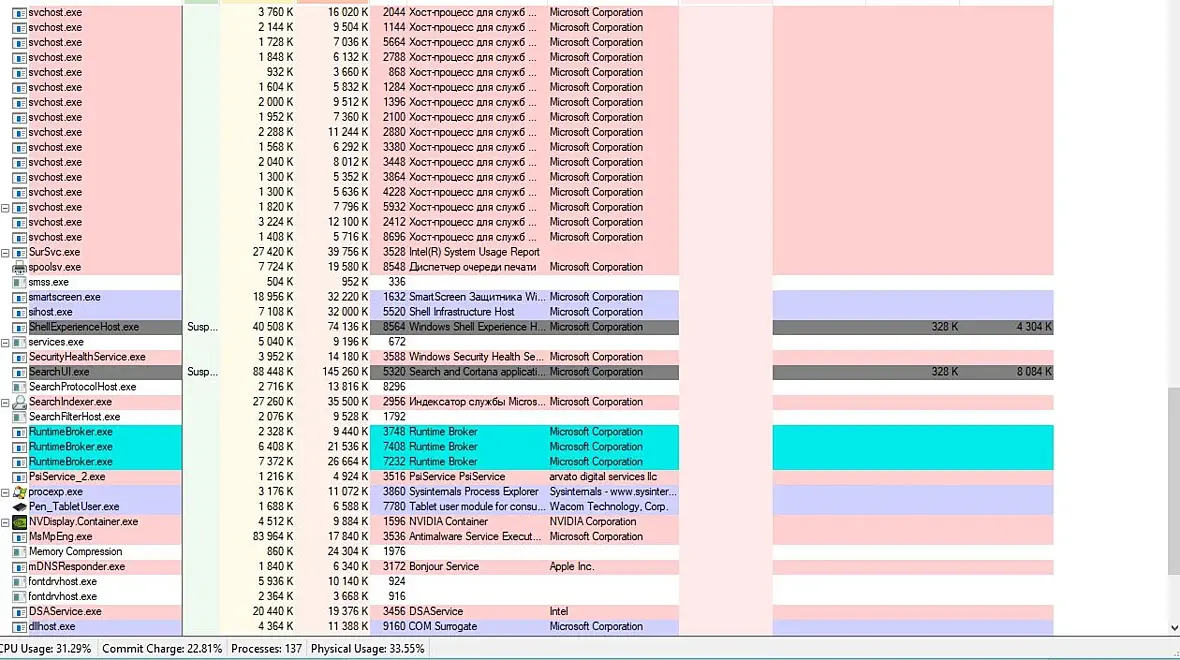Click the dllhost.exe process icon
1180x660 pixels.
click(x=20, y=627)
